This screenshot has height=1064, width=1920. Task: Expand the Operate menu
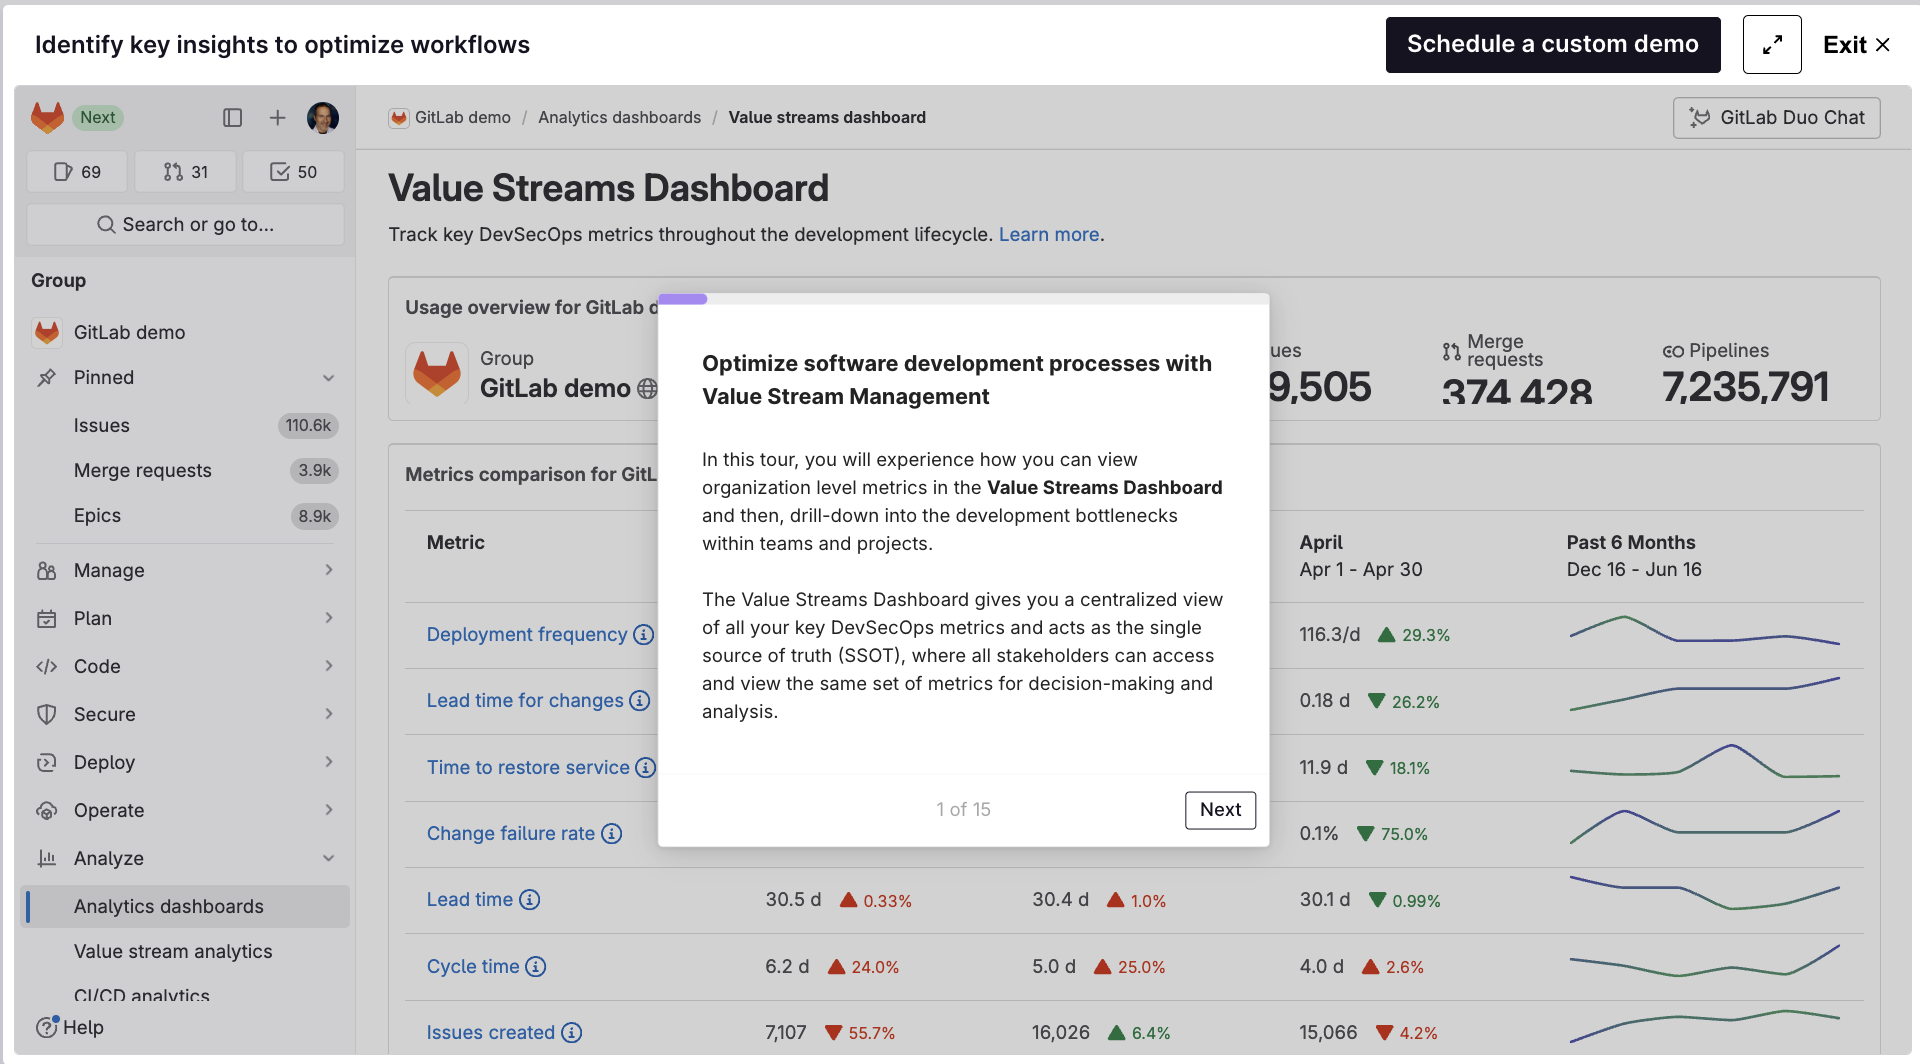pos(185,810)
